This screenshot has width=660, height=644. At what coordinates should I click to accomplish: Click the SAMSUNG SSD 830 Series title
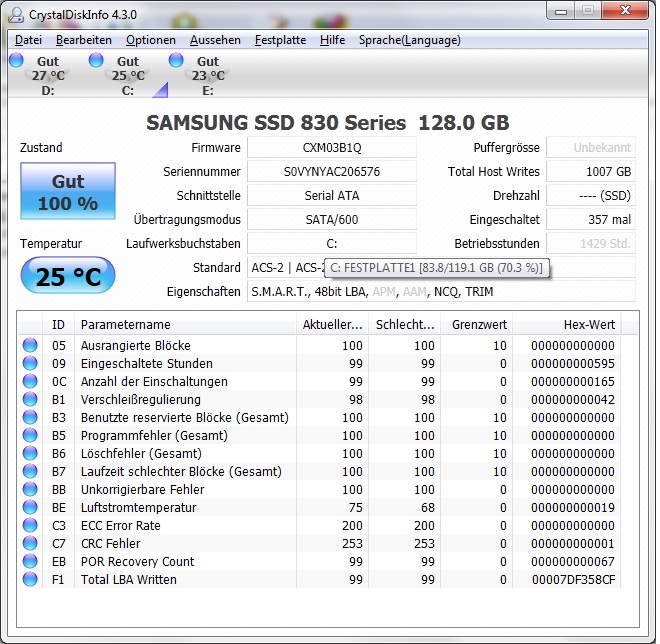click(328, 123)
